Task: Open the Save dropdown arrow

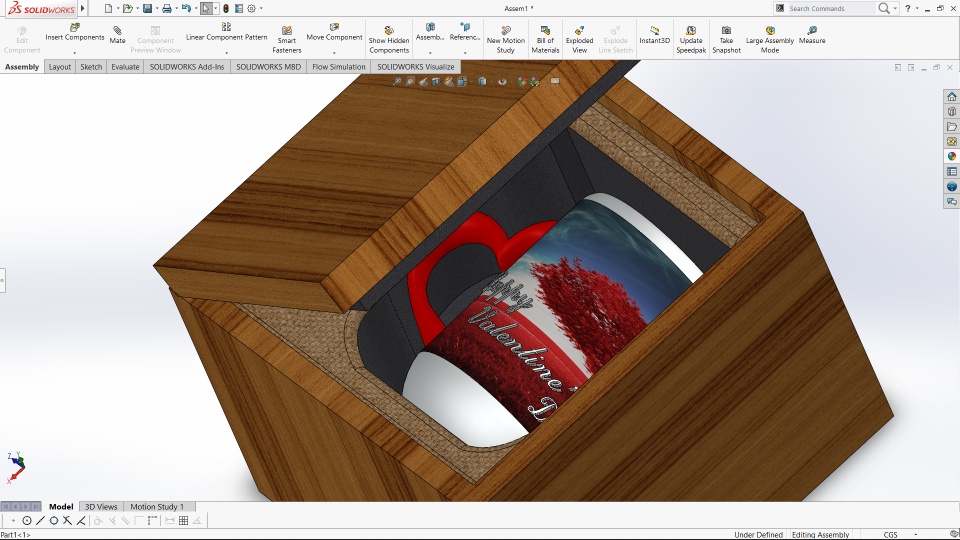Action: [x=156, y=9]
